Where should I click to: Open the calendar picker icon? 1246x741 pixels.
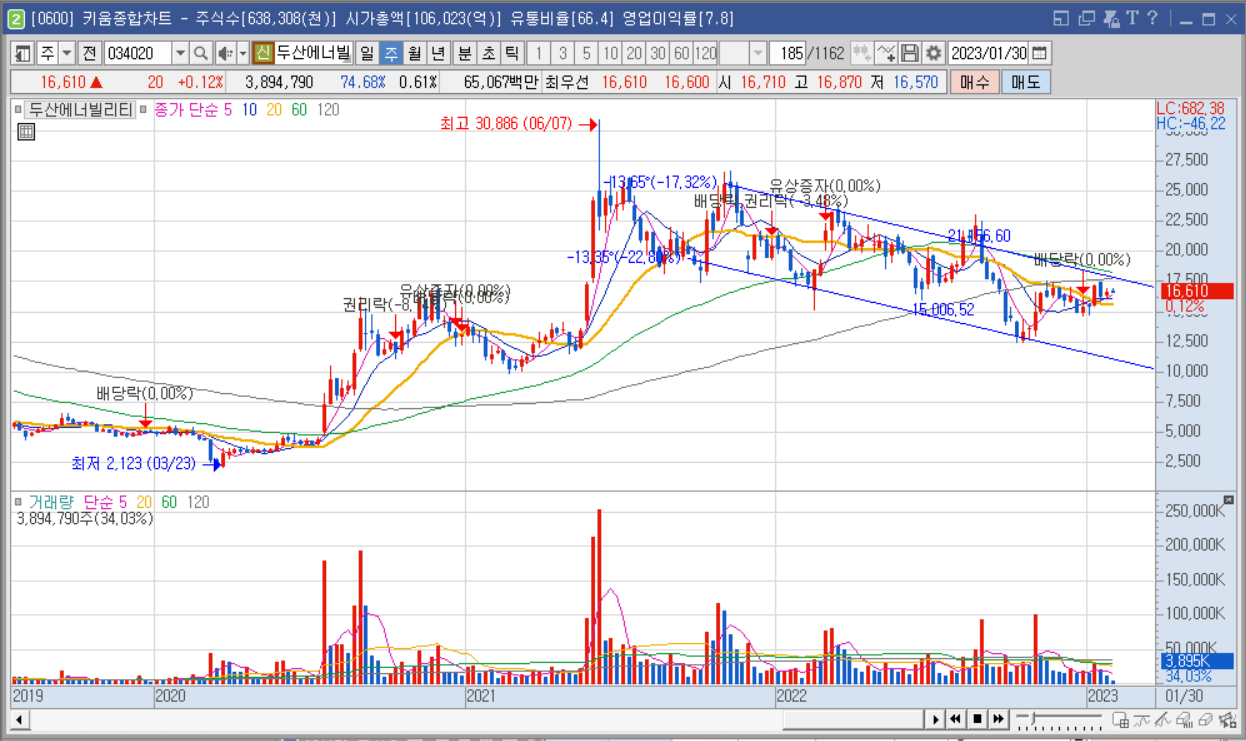point(1039,53)
